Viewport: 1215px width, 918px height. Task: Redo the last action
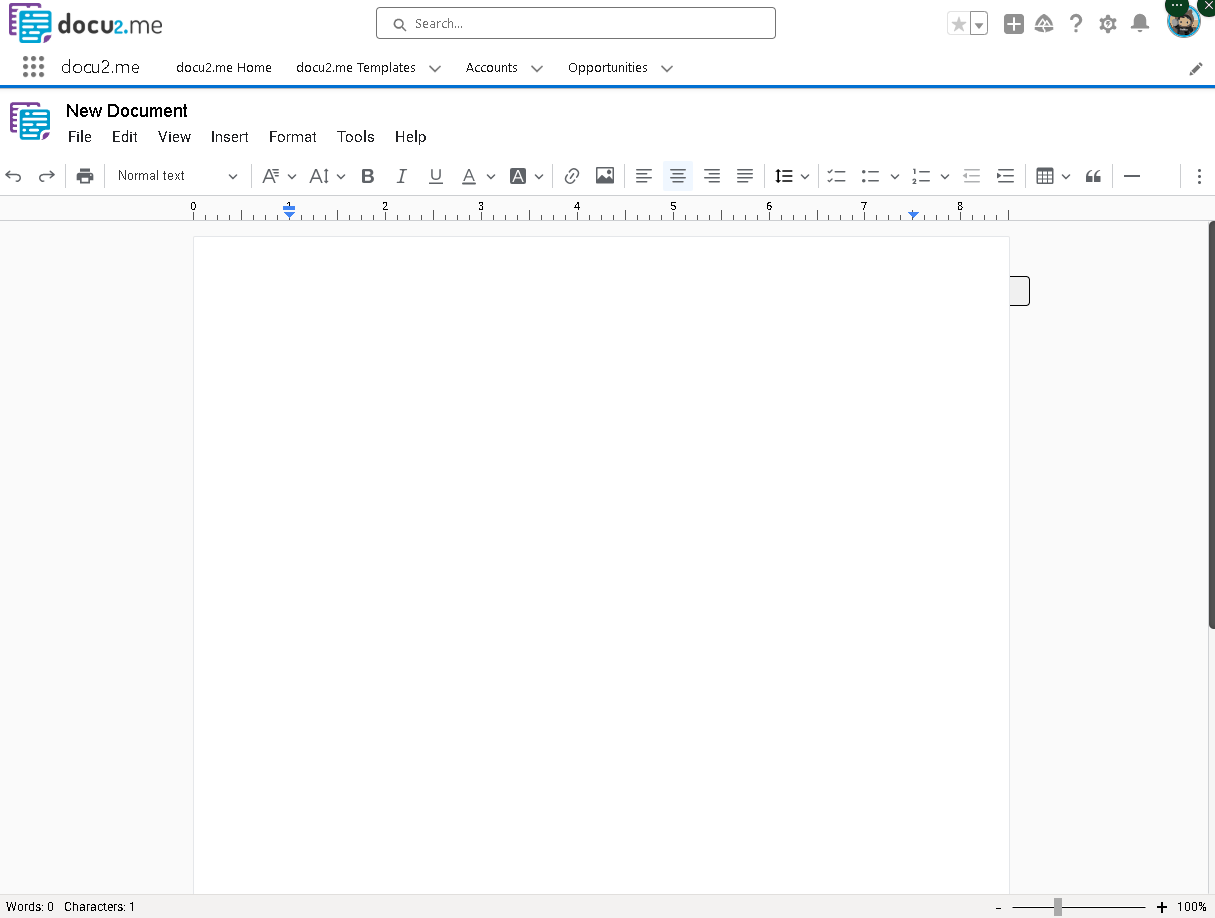[x=46, y=176]
